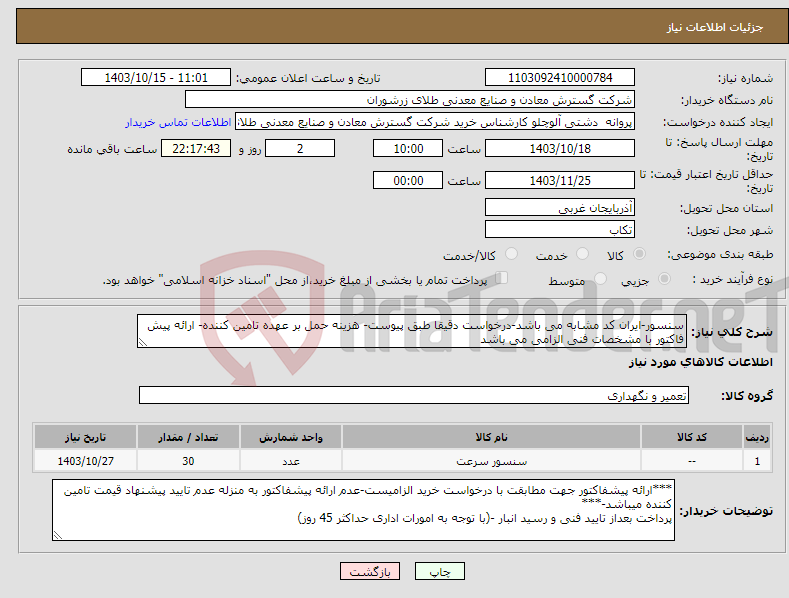Click the چاپ (print) button
The image size is (789, 598).
(439, 571)
